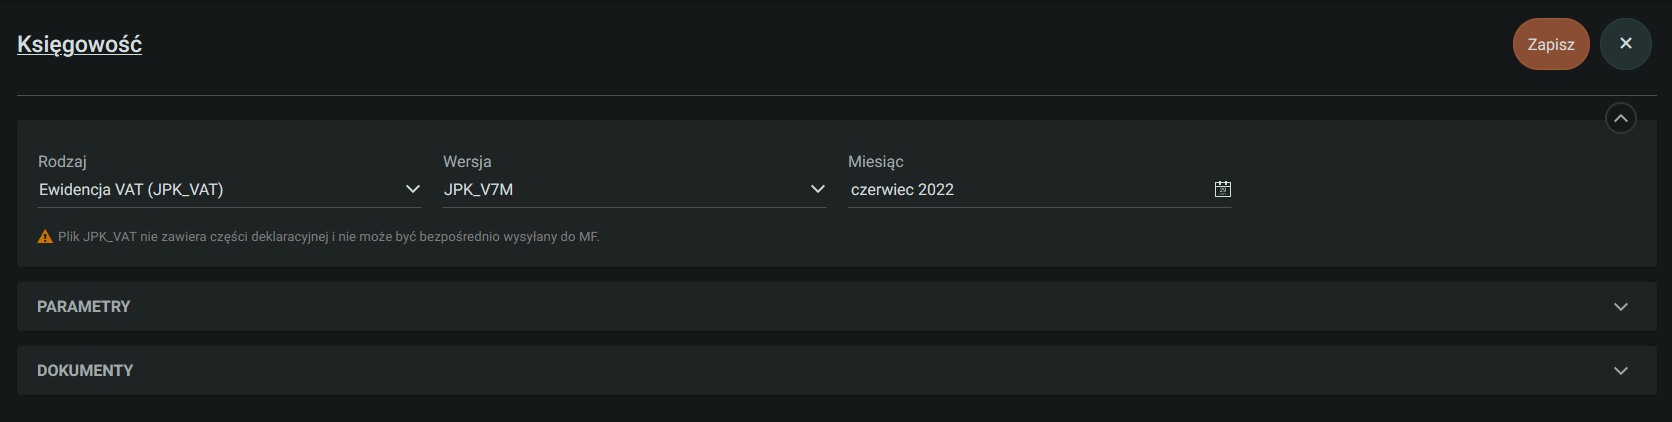Image resolution: width=1672 pixels, height=422 pixels.
Task: Open the calendar picker for Miesiąc
Action: [x=1222, y=189]
